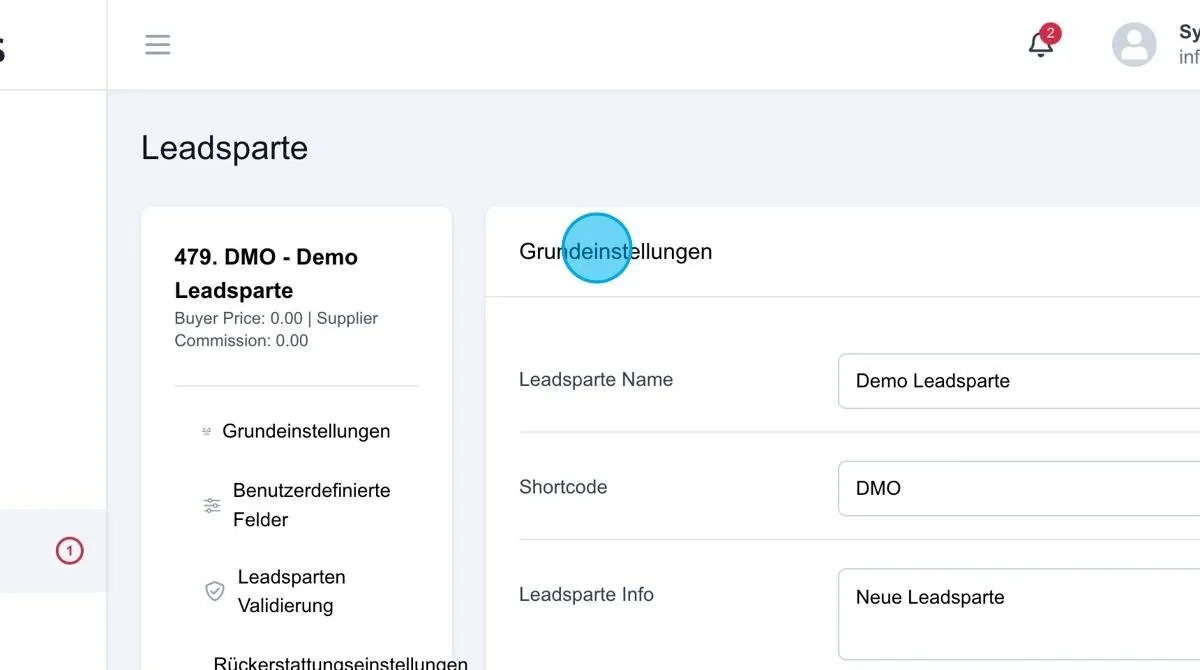Click the Leadsparte page heading

tap(224, 148)
